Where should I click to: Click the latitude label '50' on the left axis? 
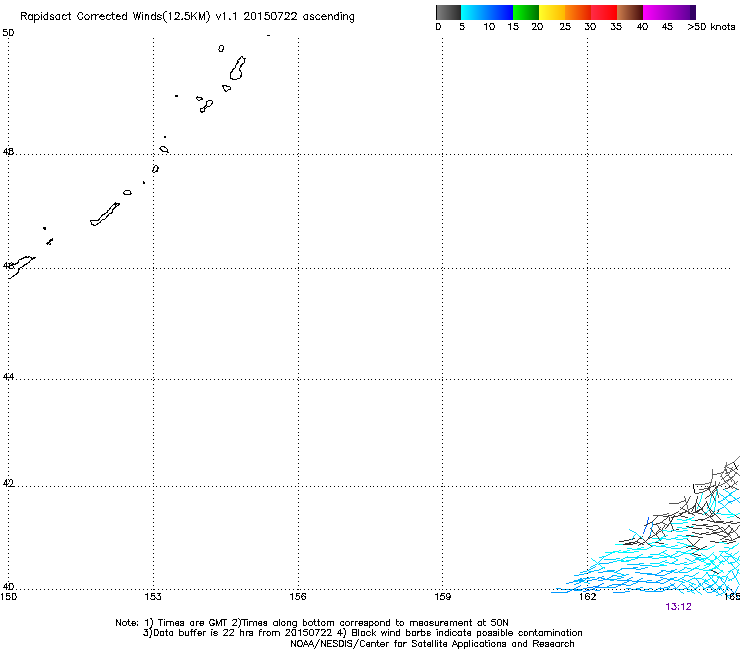click(8, 33)
